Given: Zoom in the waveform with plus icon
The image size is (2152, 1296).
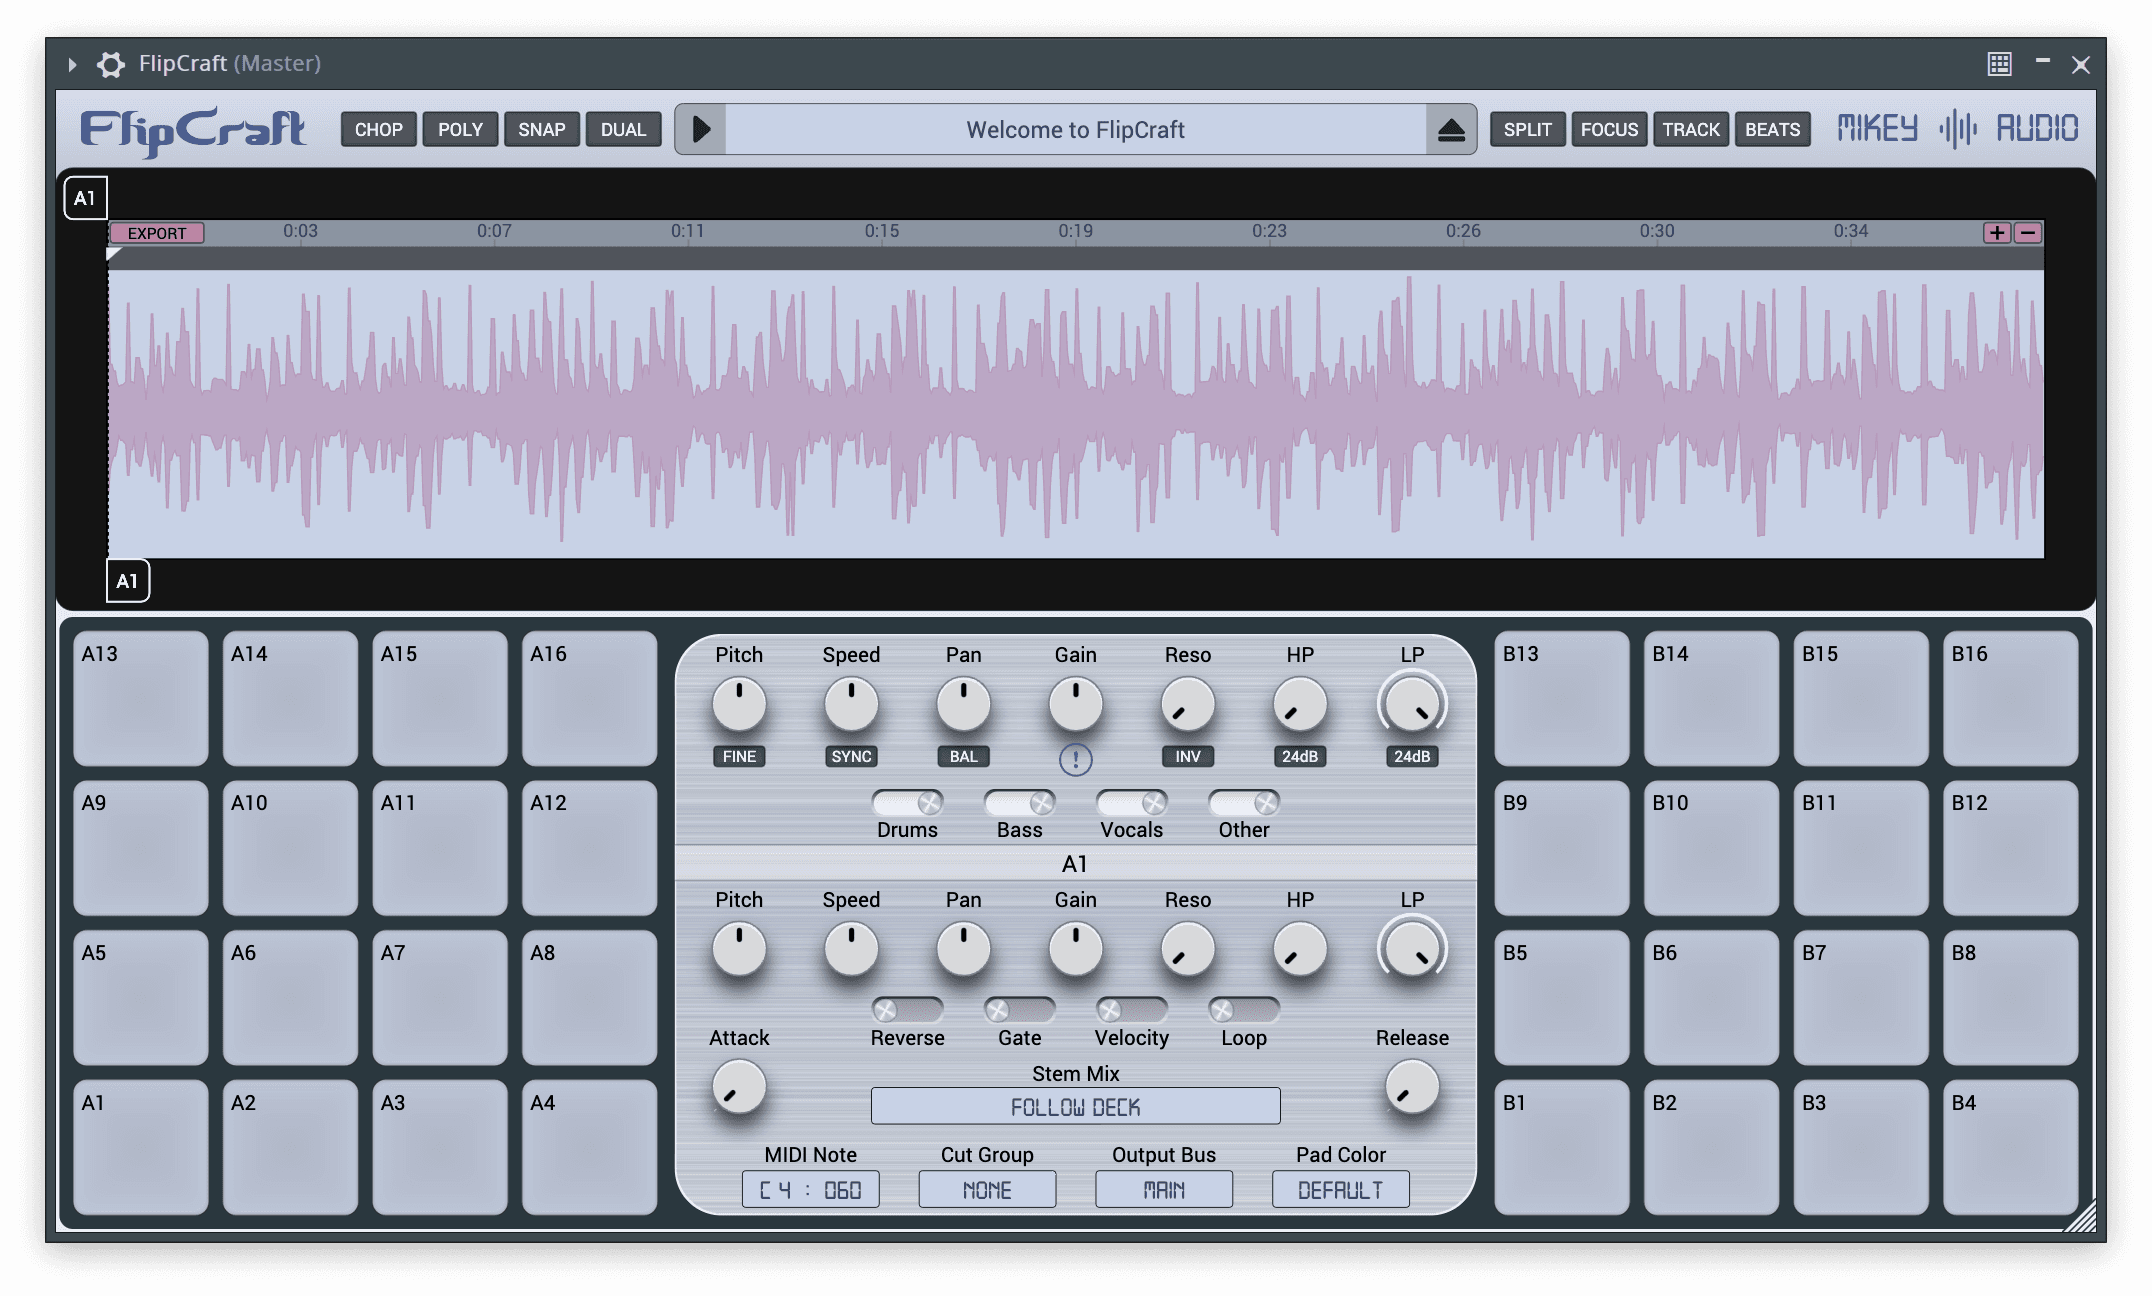Looking at the screenshot, I should (x=1997, y=233).
